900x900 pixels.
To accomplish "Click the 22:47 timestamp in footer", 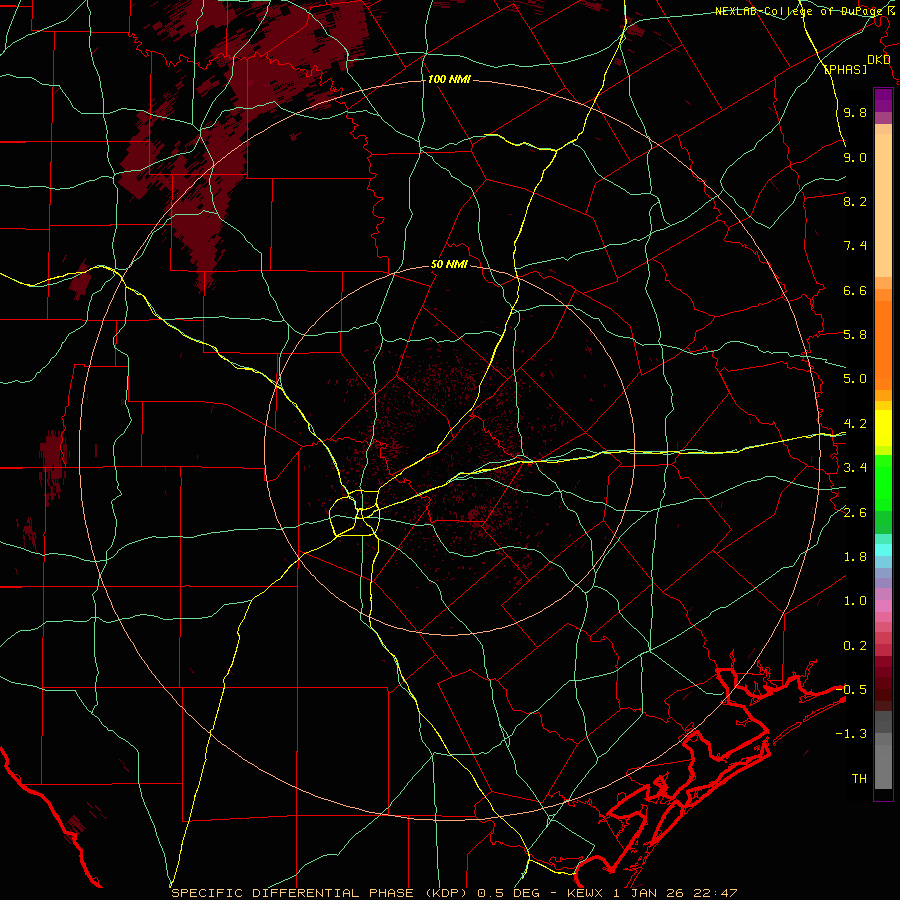I will tap(717, 893).
